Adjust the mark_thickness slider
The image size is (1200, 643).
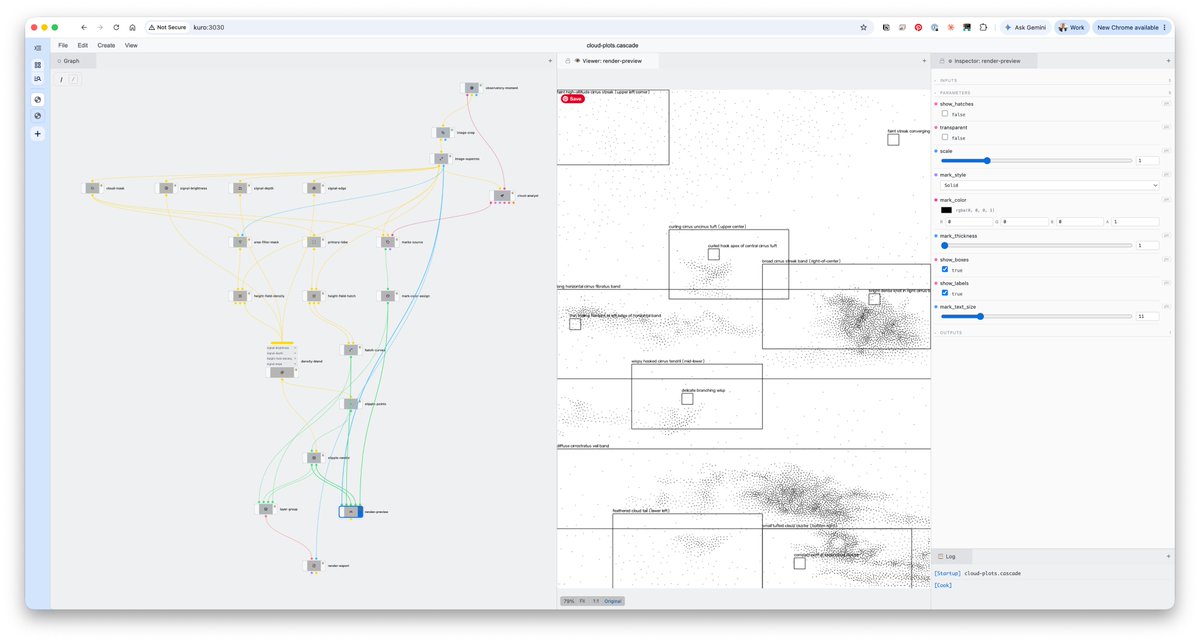(x=1036, y=245)
